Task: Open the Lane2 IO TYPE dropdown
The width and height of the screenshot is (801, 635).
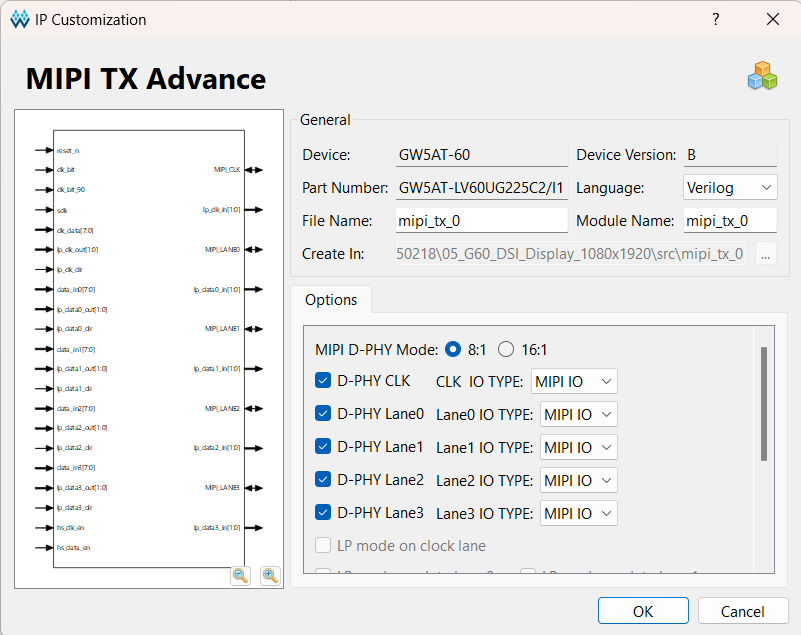Action: point(579,480)
